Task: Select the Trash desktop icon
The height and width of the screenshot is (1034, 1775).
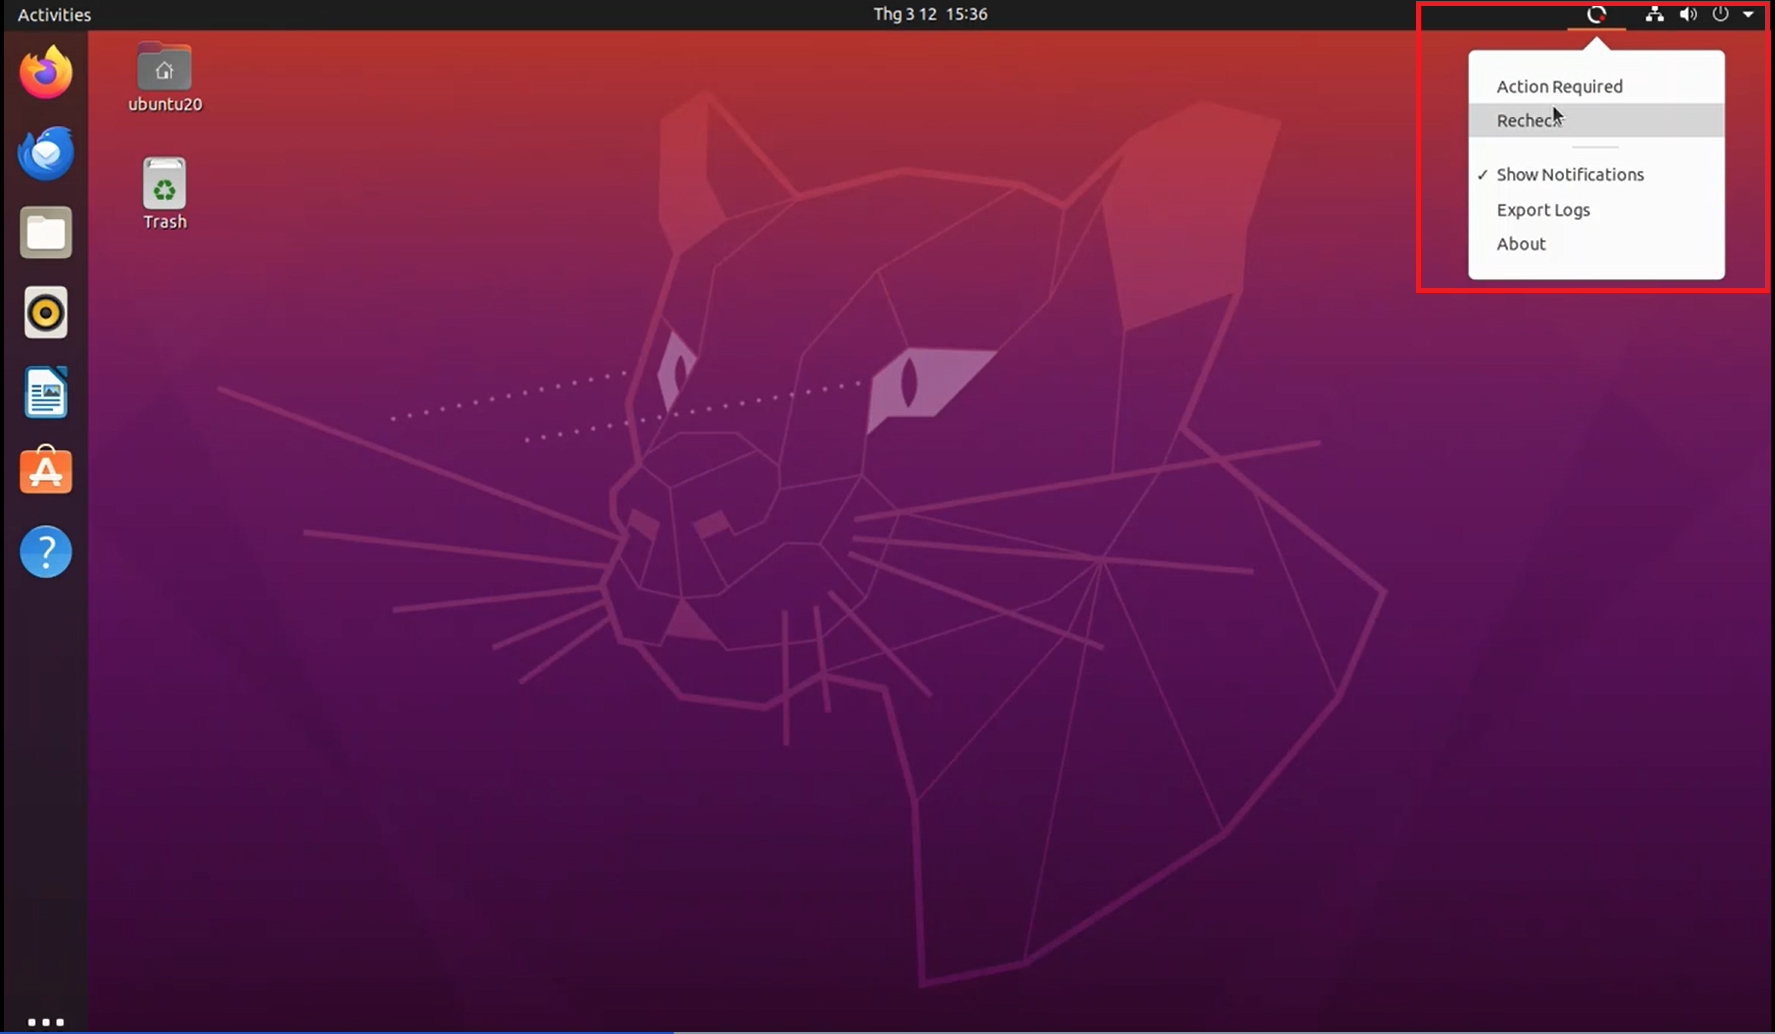Action: click(165, 194)
